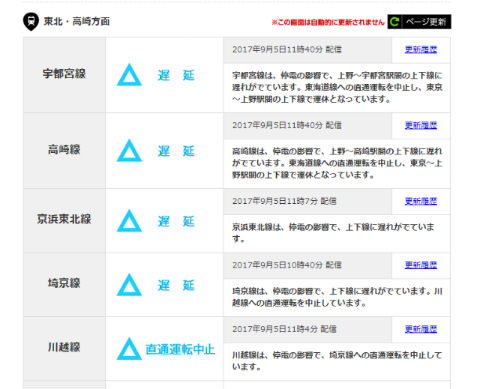Click the delay triangle icon for 京浜東北線
The image size is (480, 389).
pos(129,221)
